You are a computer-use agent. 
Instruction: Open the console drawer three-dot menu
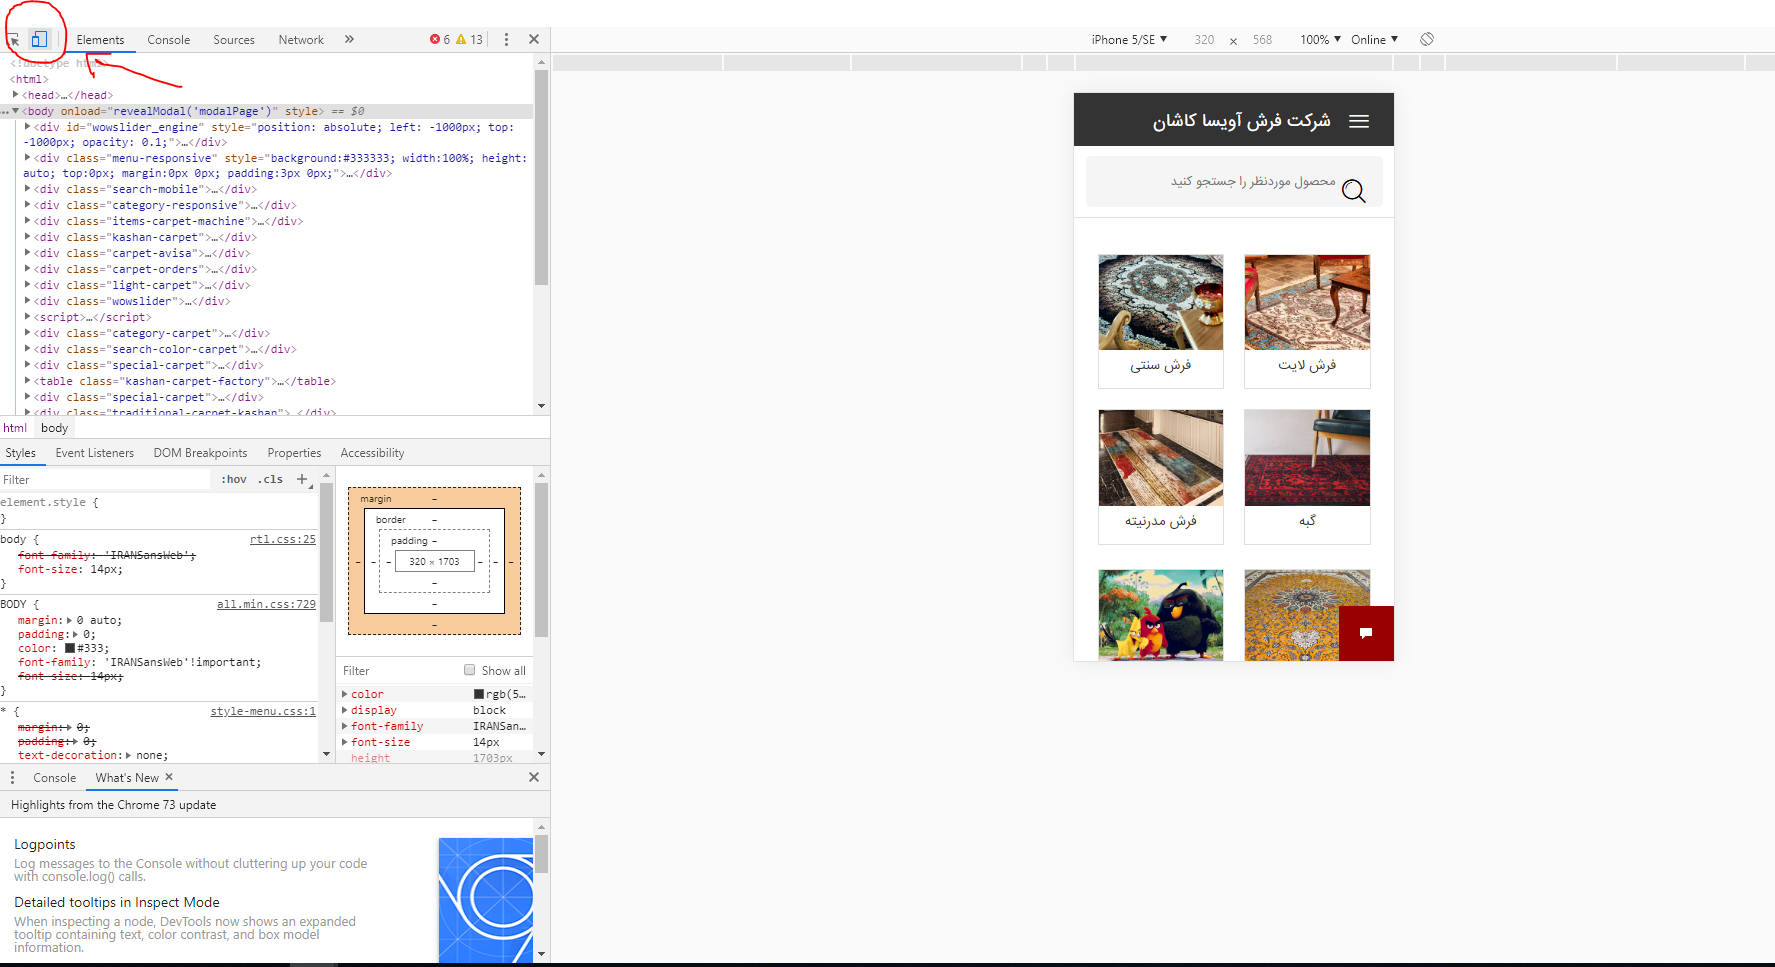coord(12,777)
